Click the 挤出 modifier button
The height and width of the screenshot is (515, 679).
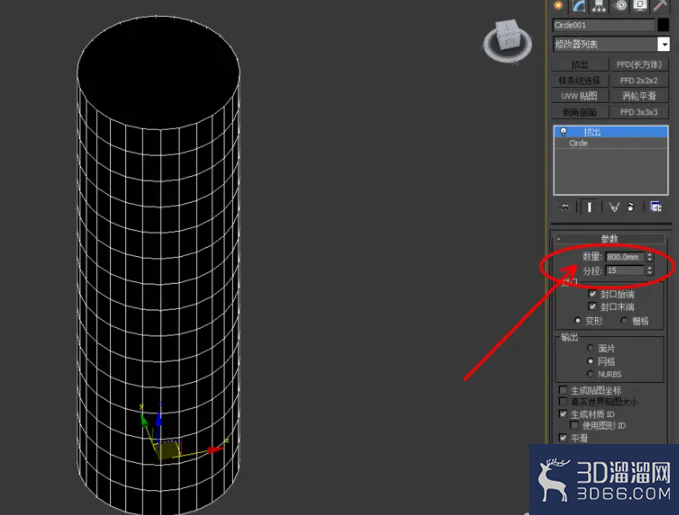[x=580, y=65]
